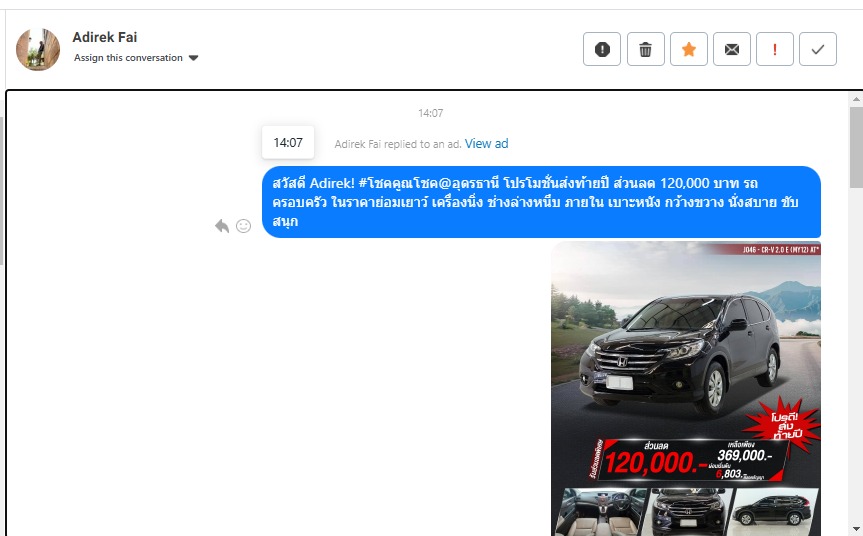863x536 pixels.
Task: Open Adirek Fai profile picture
Action: point(38,50)
